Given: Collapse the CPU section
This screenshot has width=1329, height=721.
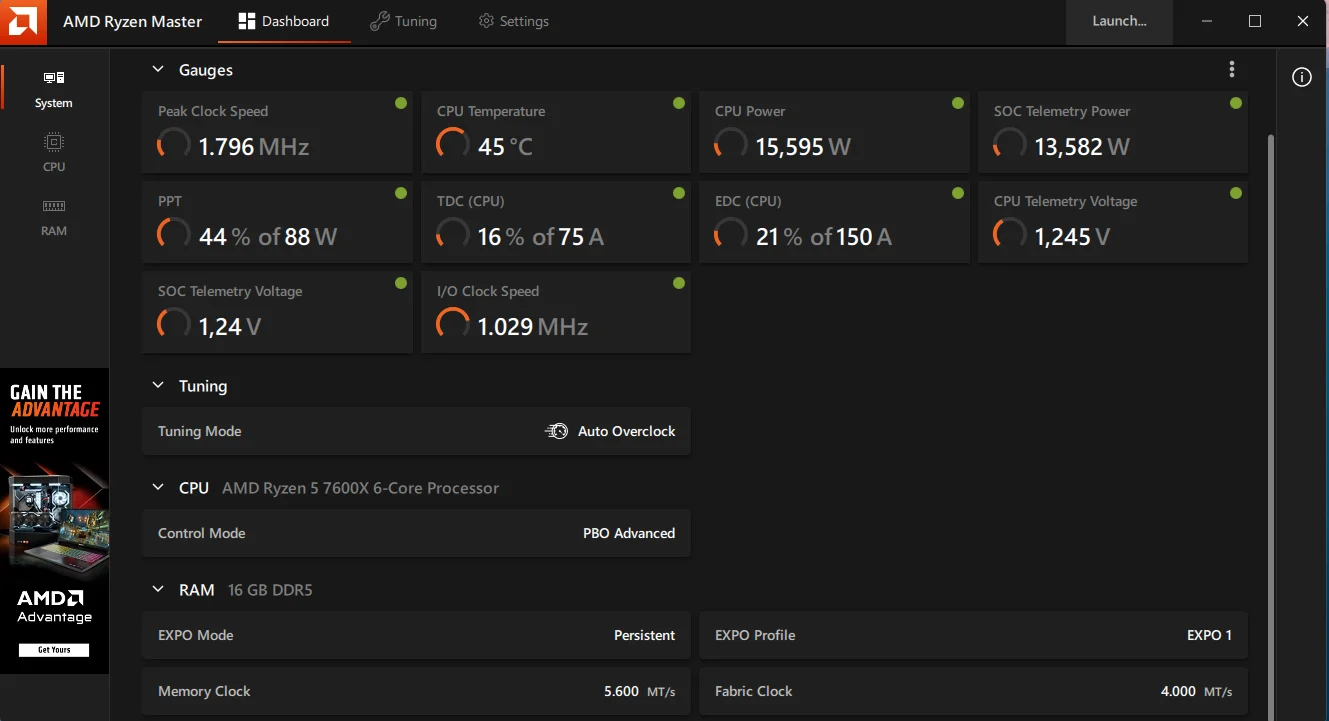Looking at the screenshot, I should click(157, 488).
